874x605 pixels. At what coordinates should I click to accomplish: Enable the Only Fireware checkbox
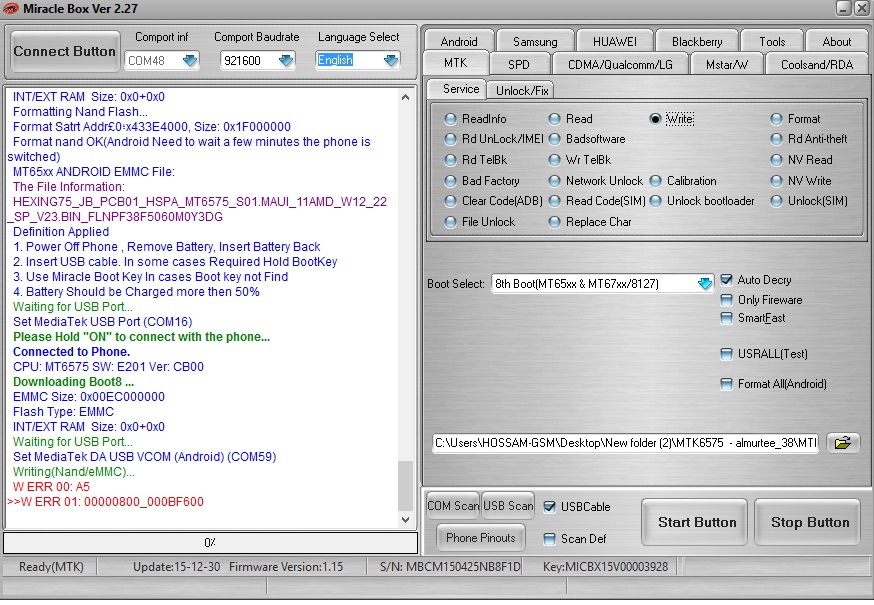[726, 300]
